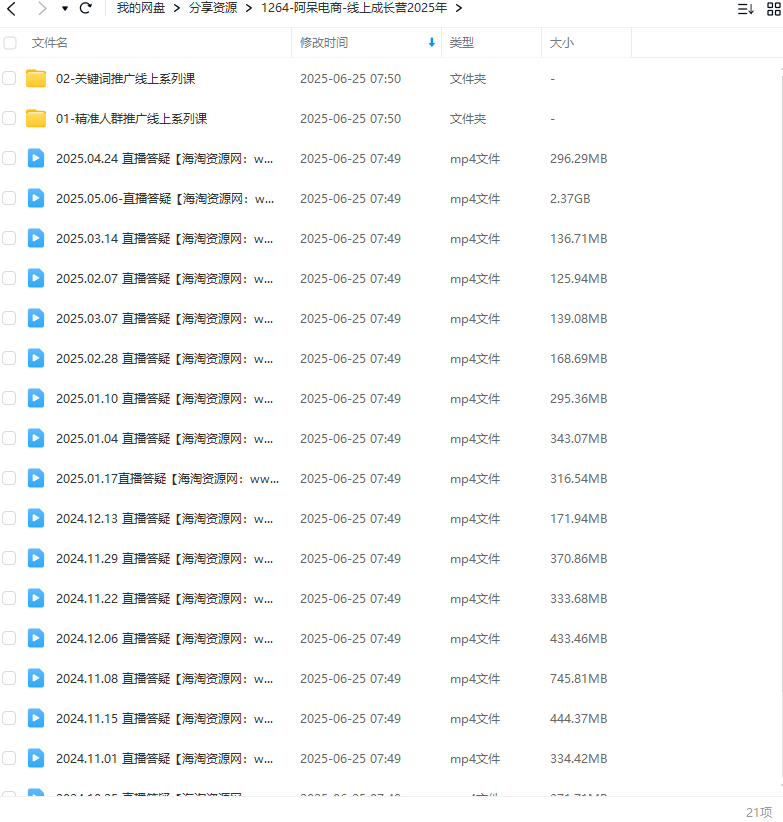Click the video icon of 2024.11.15 直播答疑
Screen dimensions: 783x822
pos(36,719)
